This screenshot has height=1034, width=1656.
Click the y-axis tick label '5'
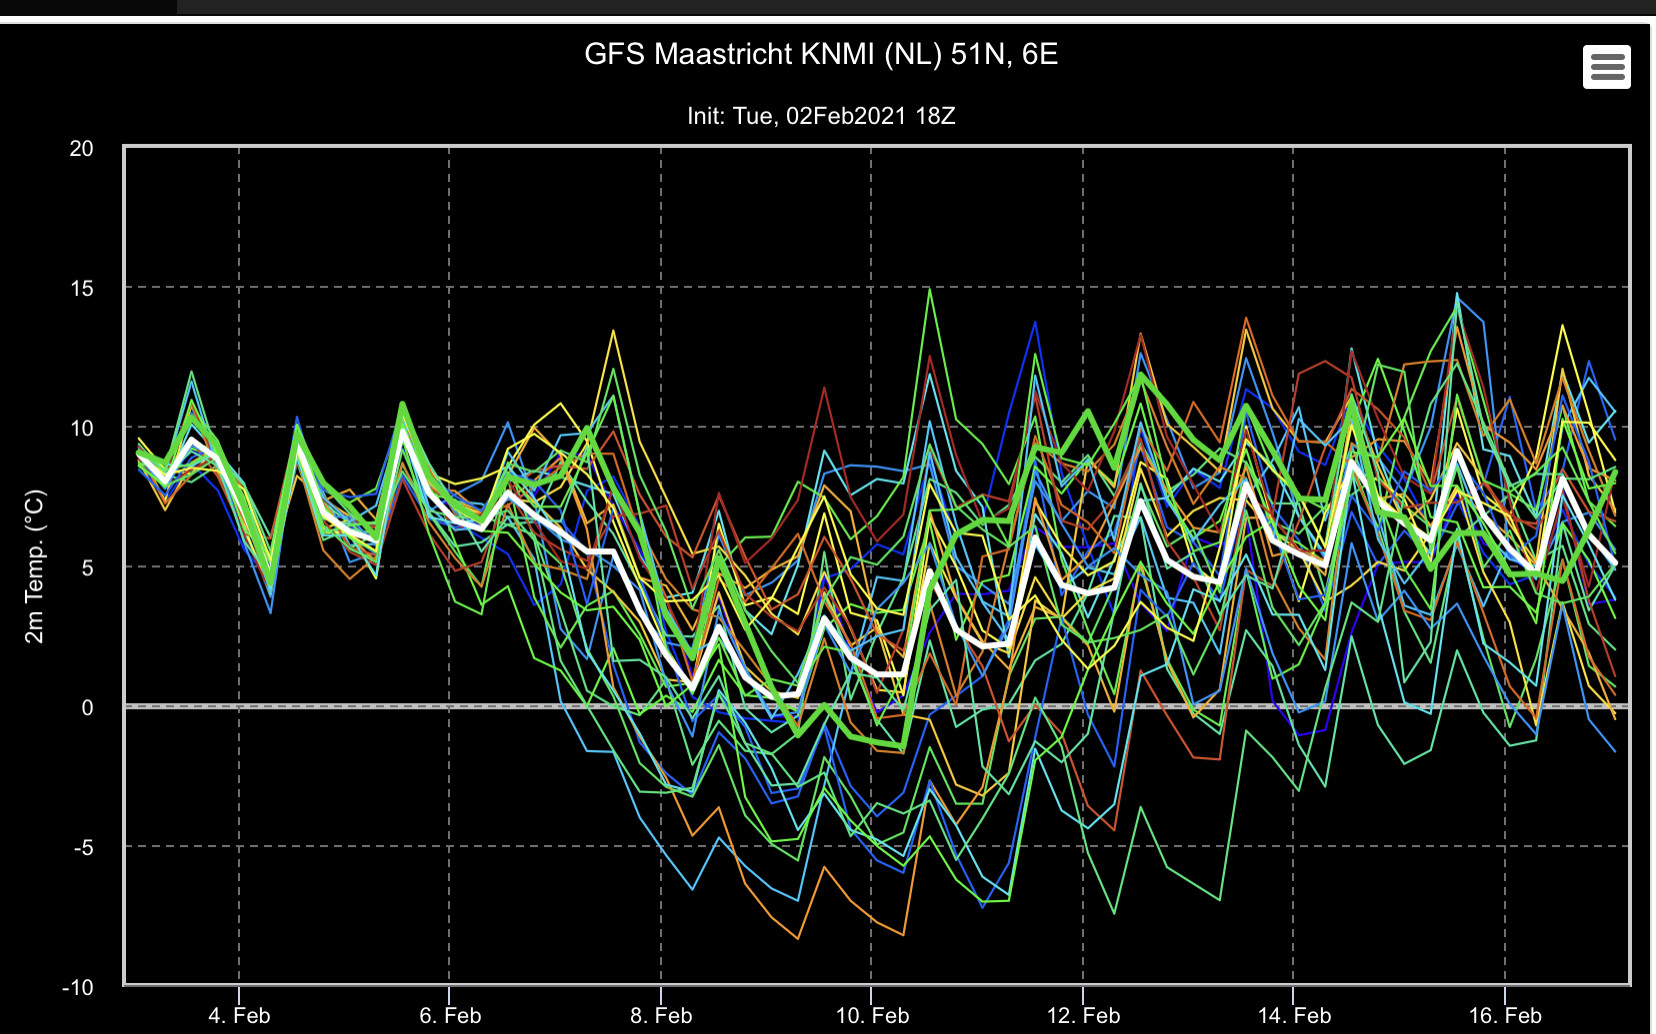pos(88,568)
